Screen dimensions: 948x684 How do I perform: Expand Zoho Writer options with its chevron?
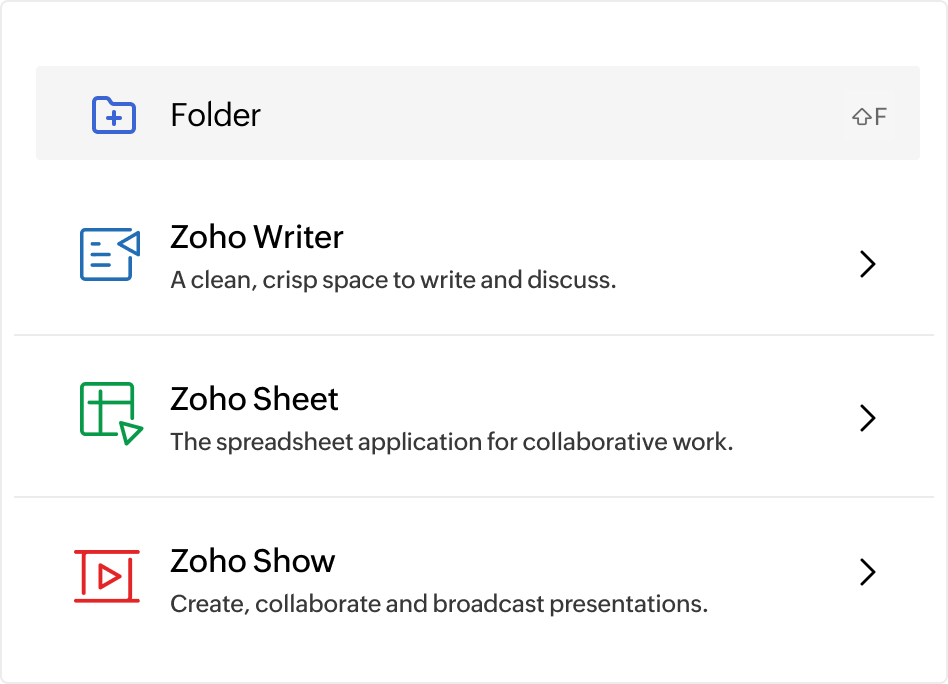coord(868,264)
